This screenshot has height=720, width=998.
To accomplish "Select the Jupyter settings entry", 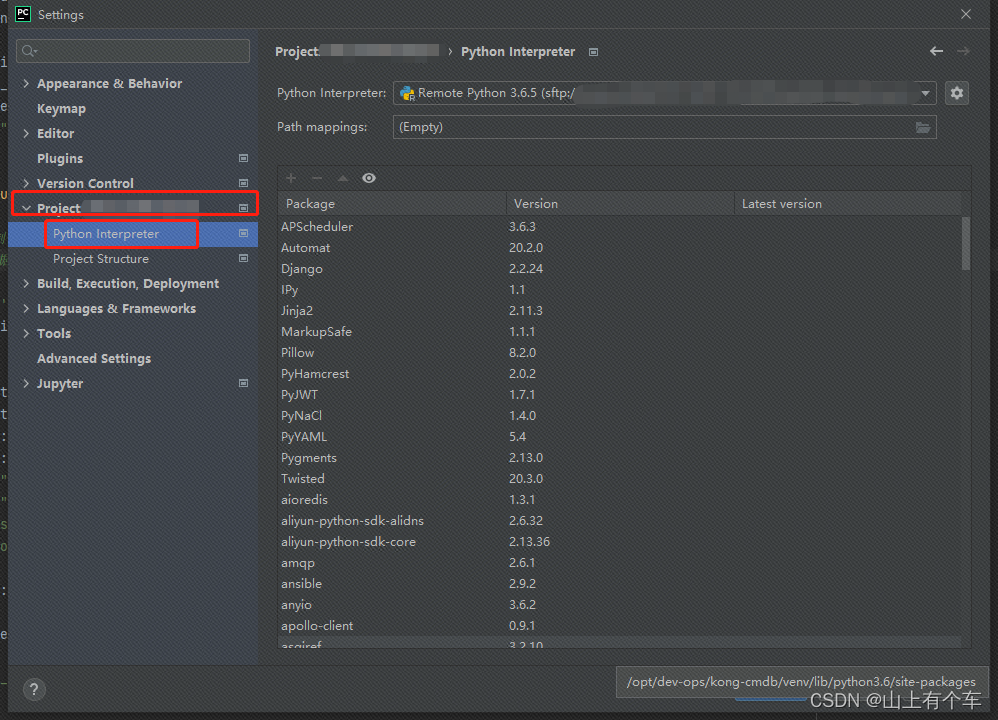I will (x=60, y=384).
